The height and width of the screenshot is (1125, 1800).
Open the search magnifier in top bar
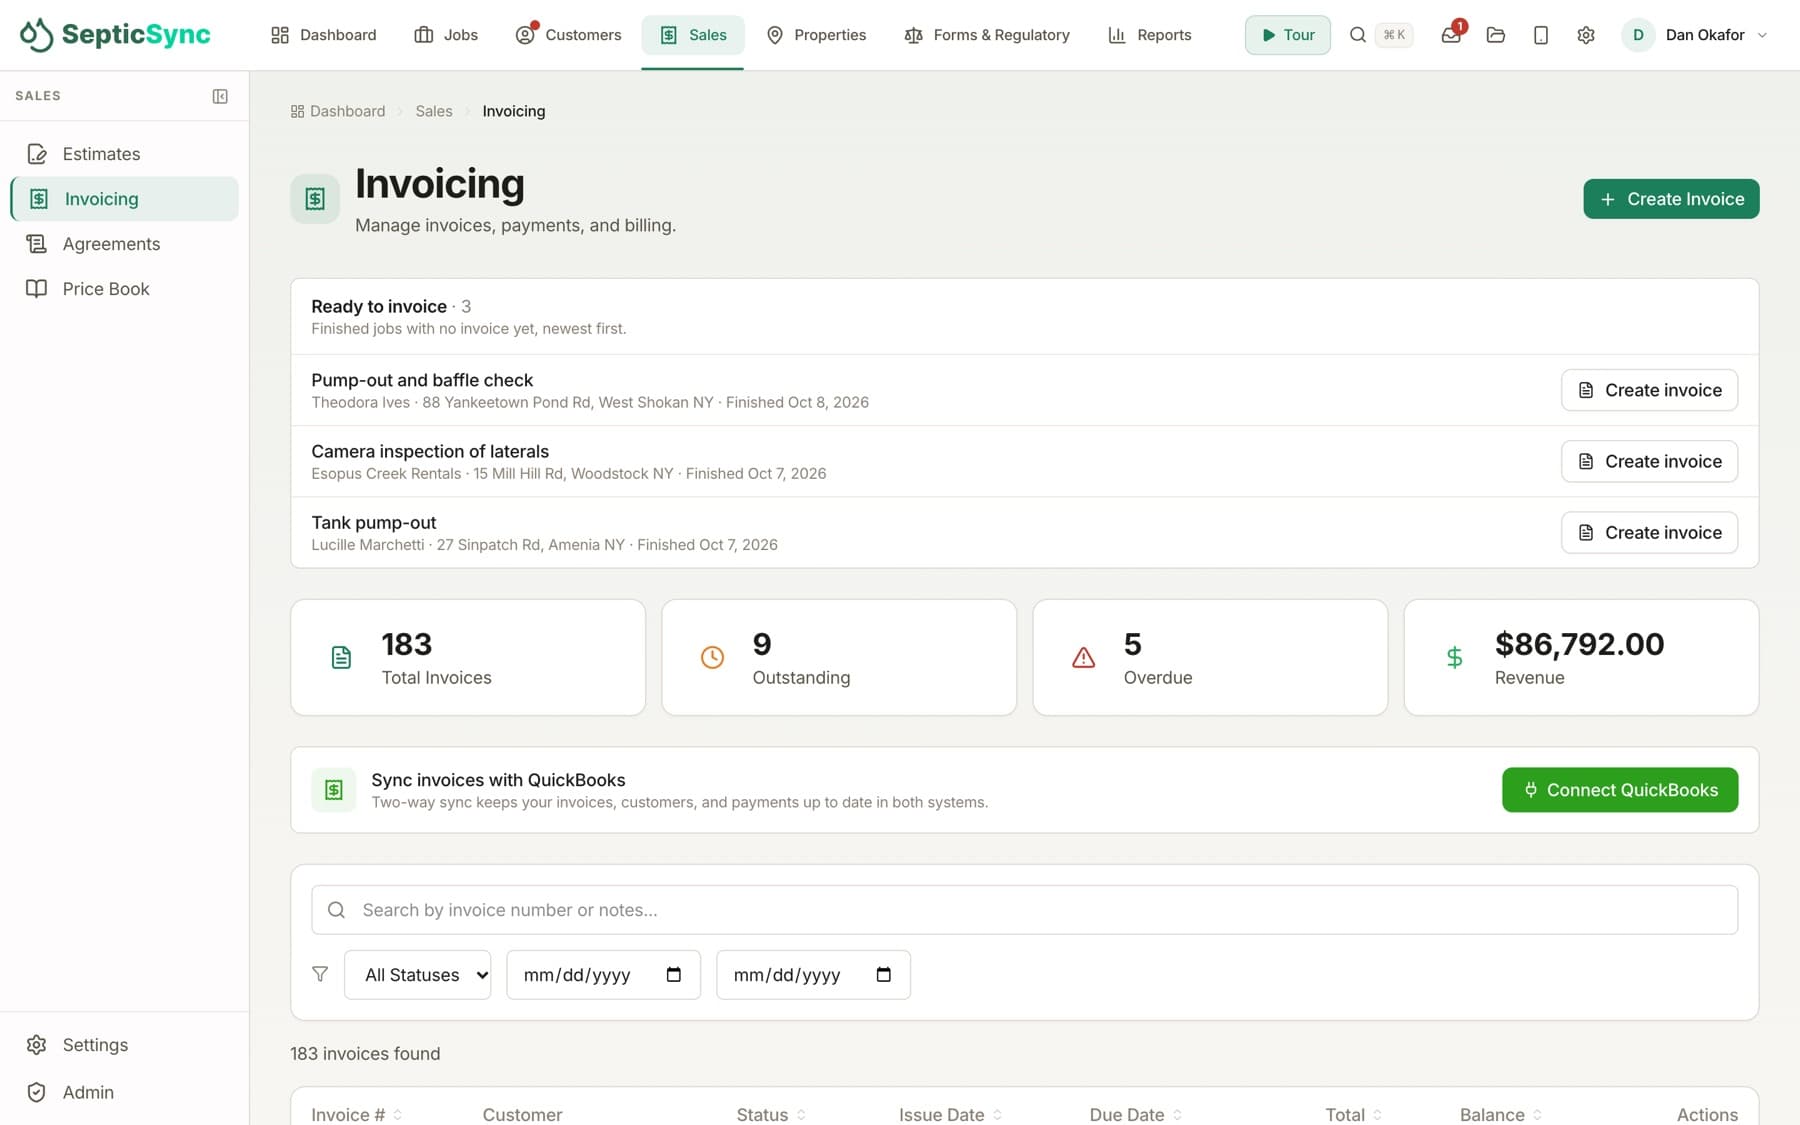(1357, 35)
